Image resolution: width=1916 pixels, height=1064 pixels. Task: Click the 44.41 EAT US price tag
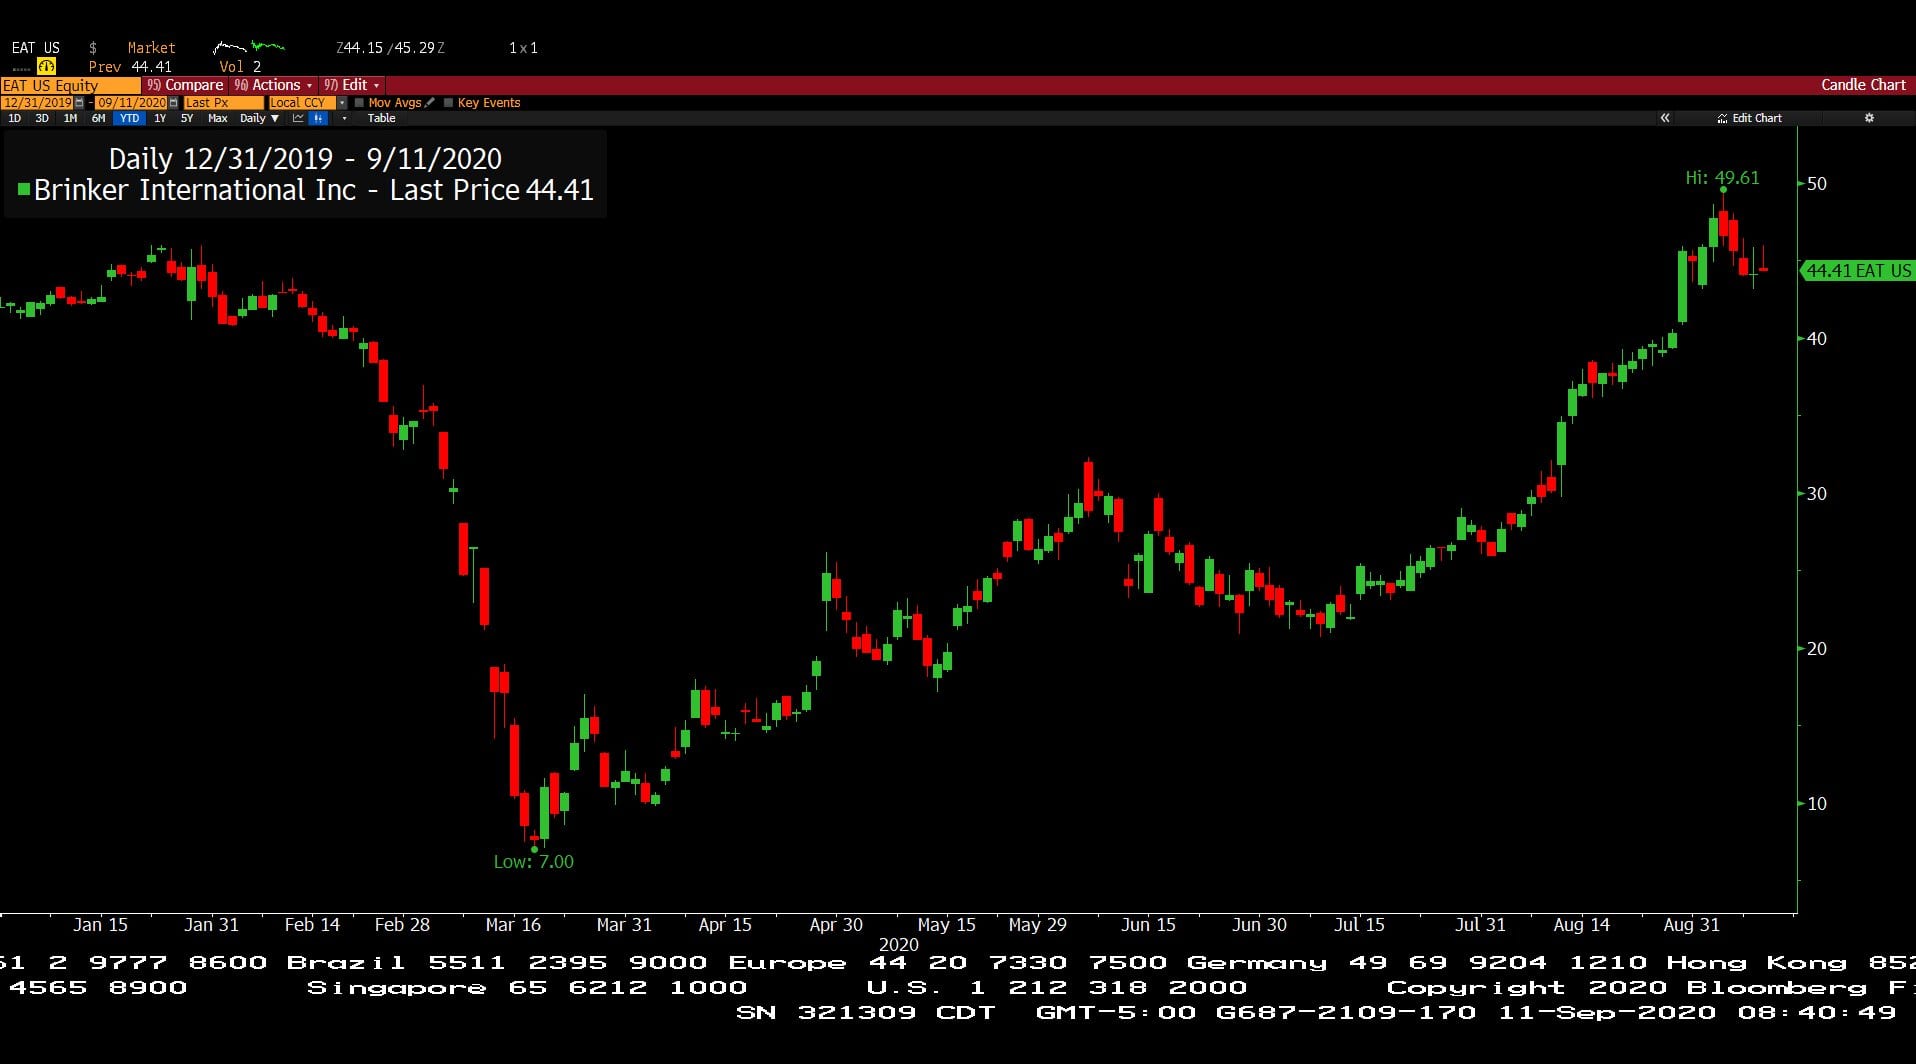1857,270
